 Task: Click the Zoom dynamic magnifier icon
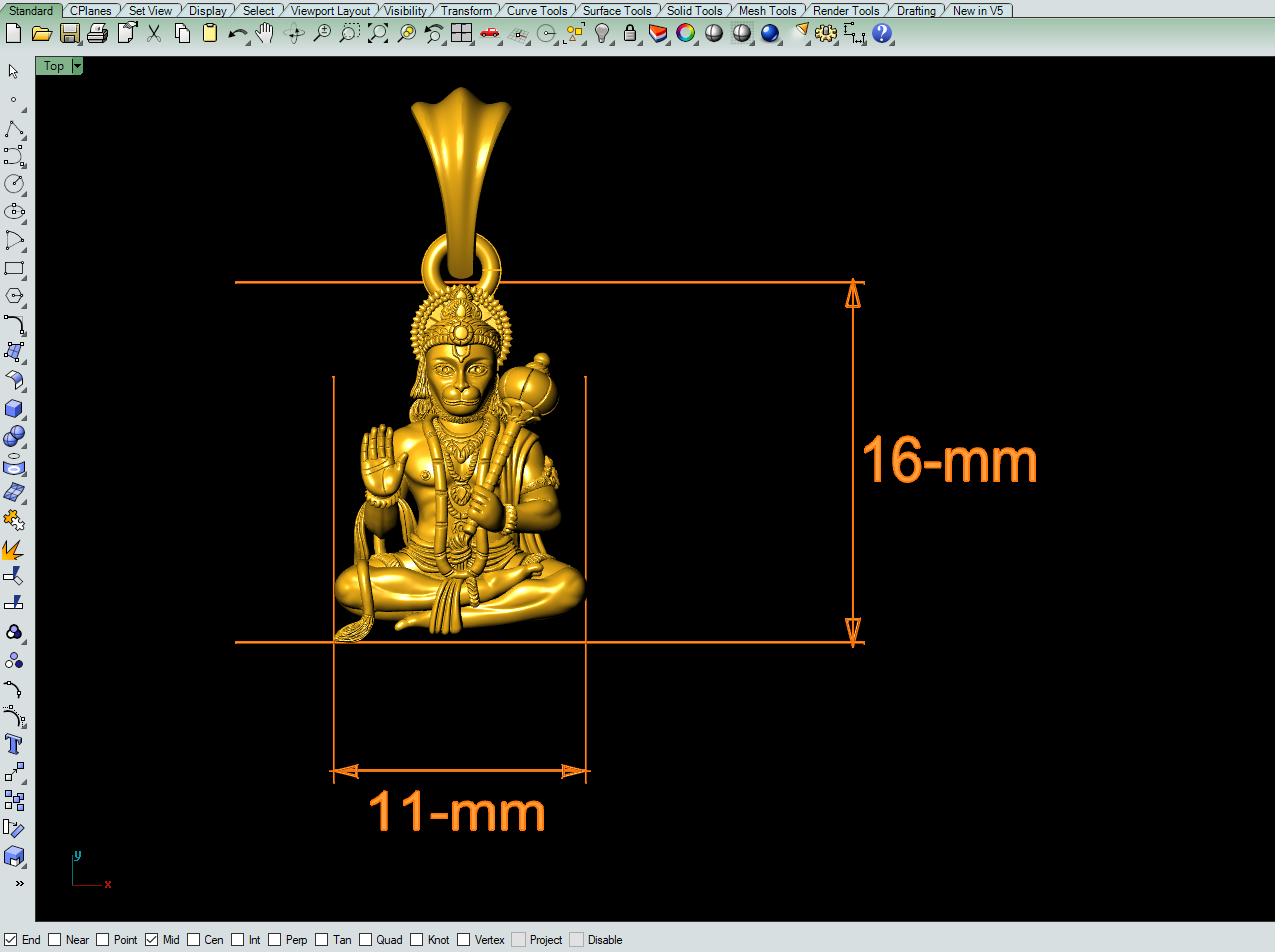322,34
